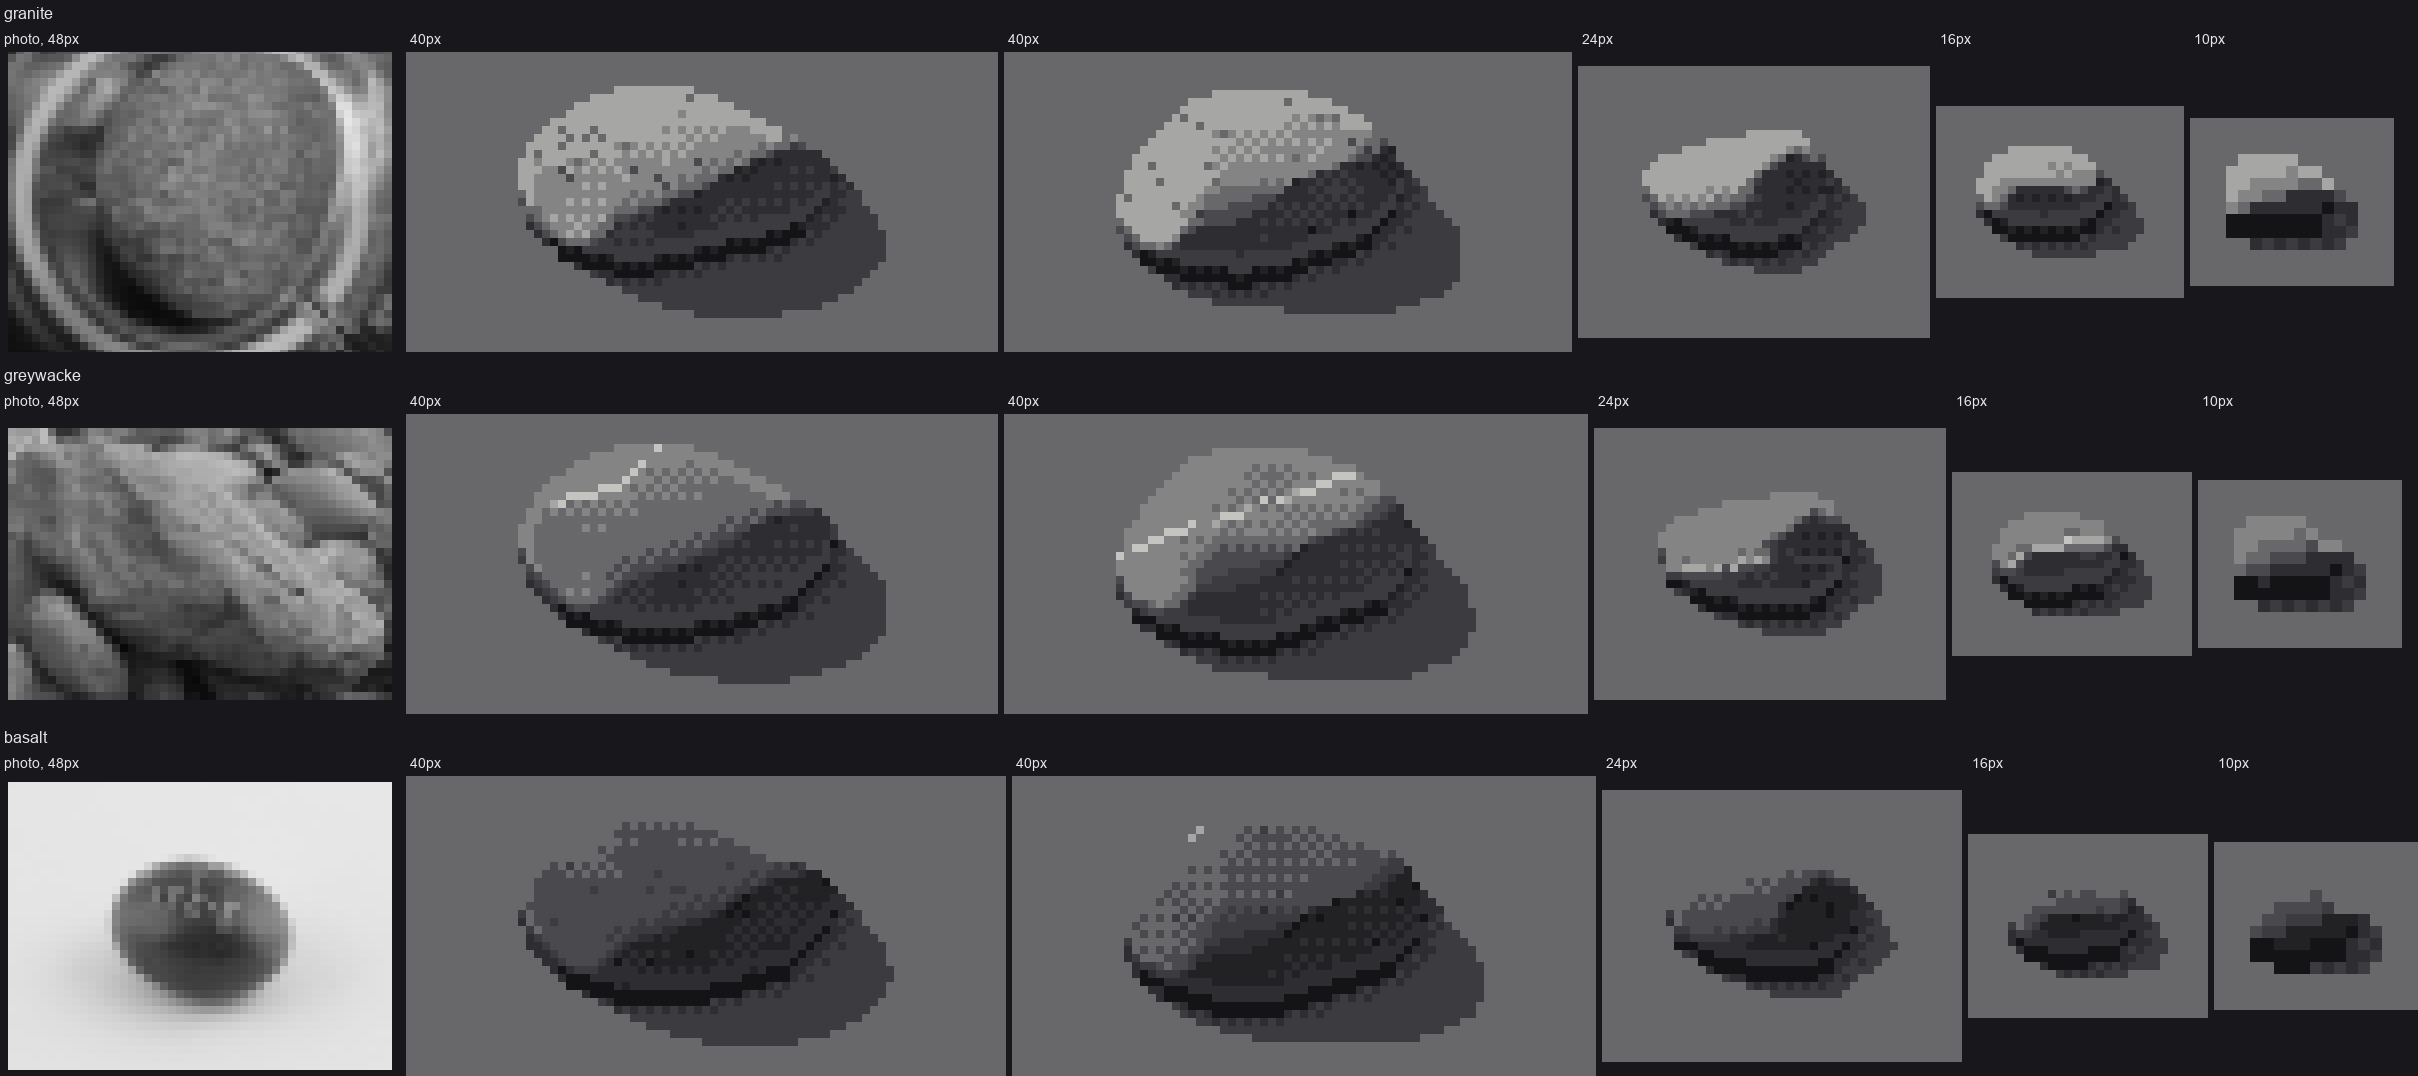Select the basalt photo on white background

[x=200, y=926]
